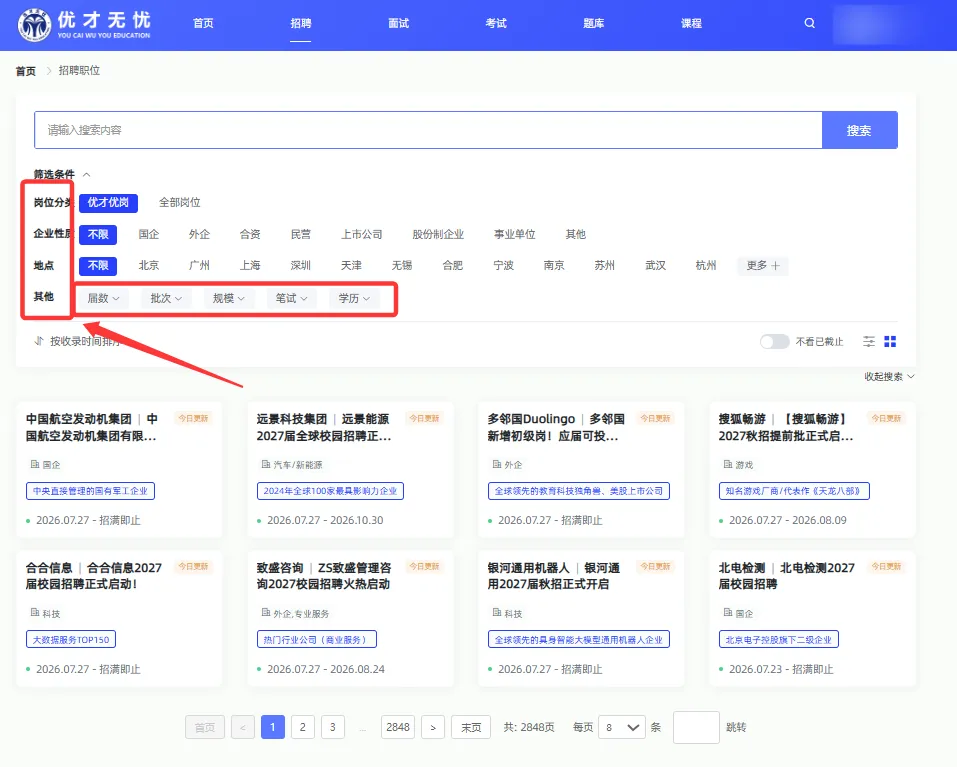Image resolution: width=957 pixels, height=767 pixels.
Task: Open 搜狐畅游 job card
Action: 812,469
